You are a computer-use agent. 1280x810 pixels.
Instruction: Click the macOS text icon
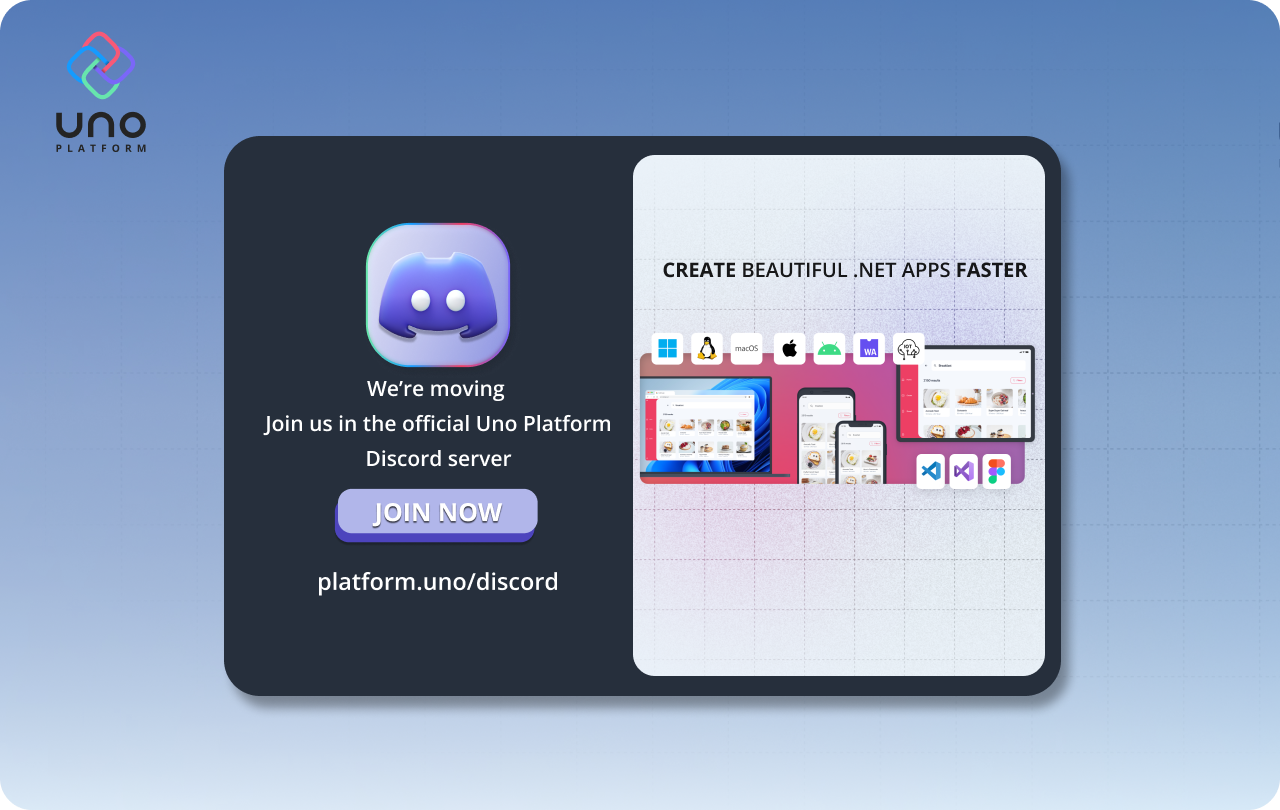(747, 348)
